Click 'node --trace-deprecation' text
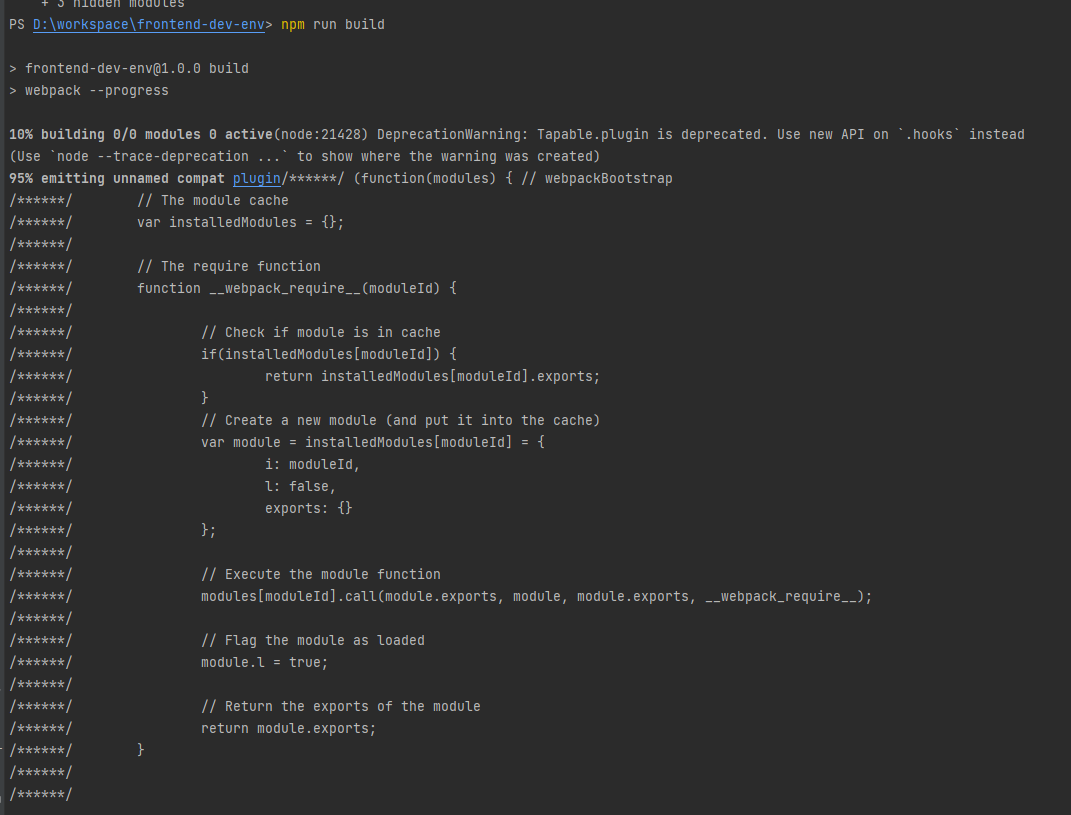Image resolution: width=1071 pixels, height=815 pixels. pyautogui.click(x=153, y=156)
